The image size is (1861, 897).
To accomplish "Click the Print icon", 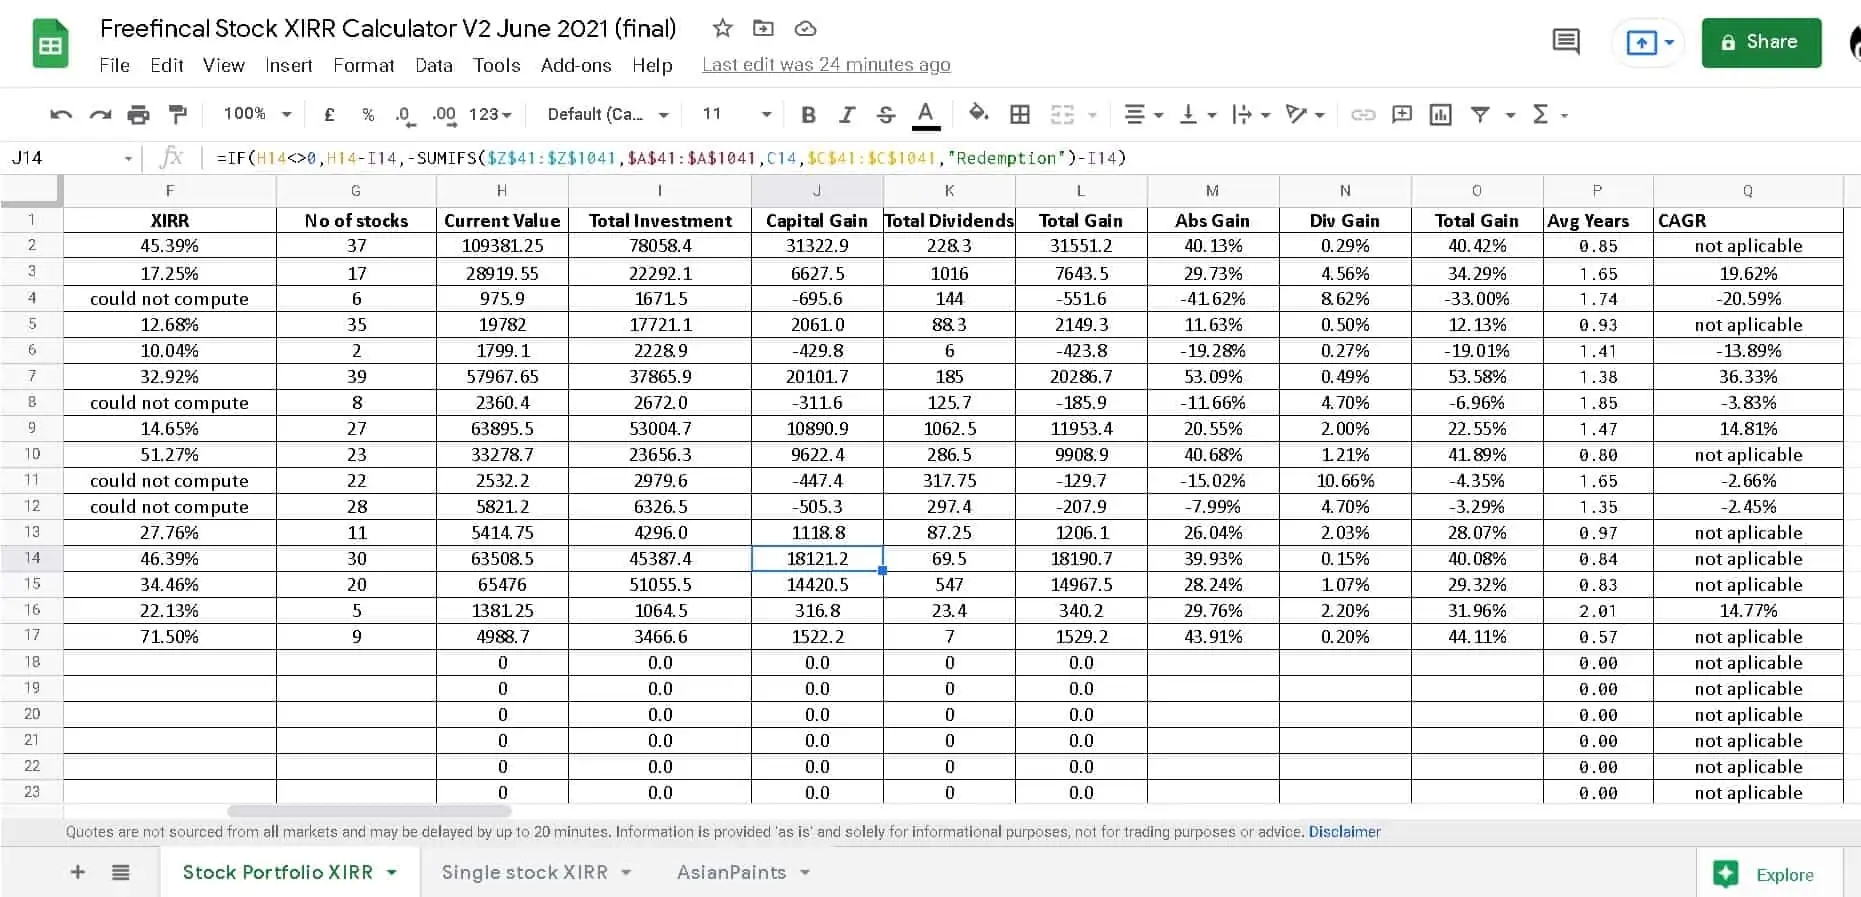I will pyautogui.click(x=139, y=115).
